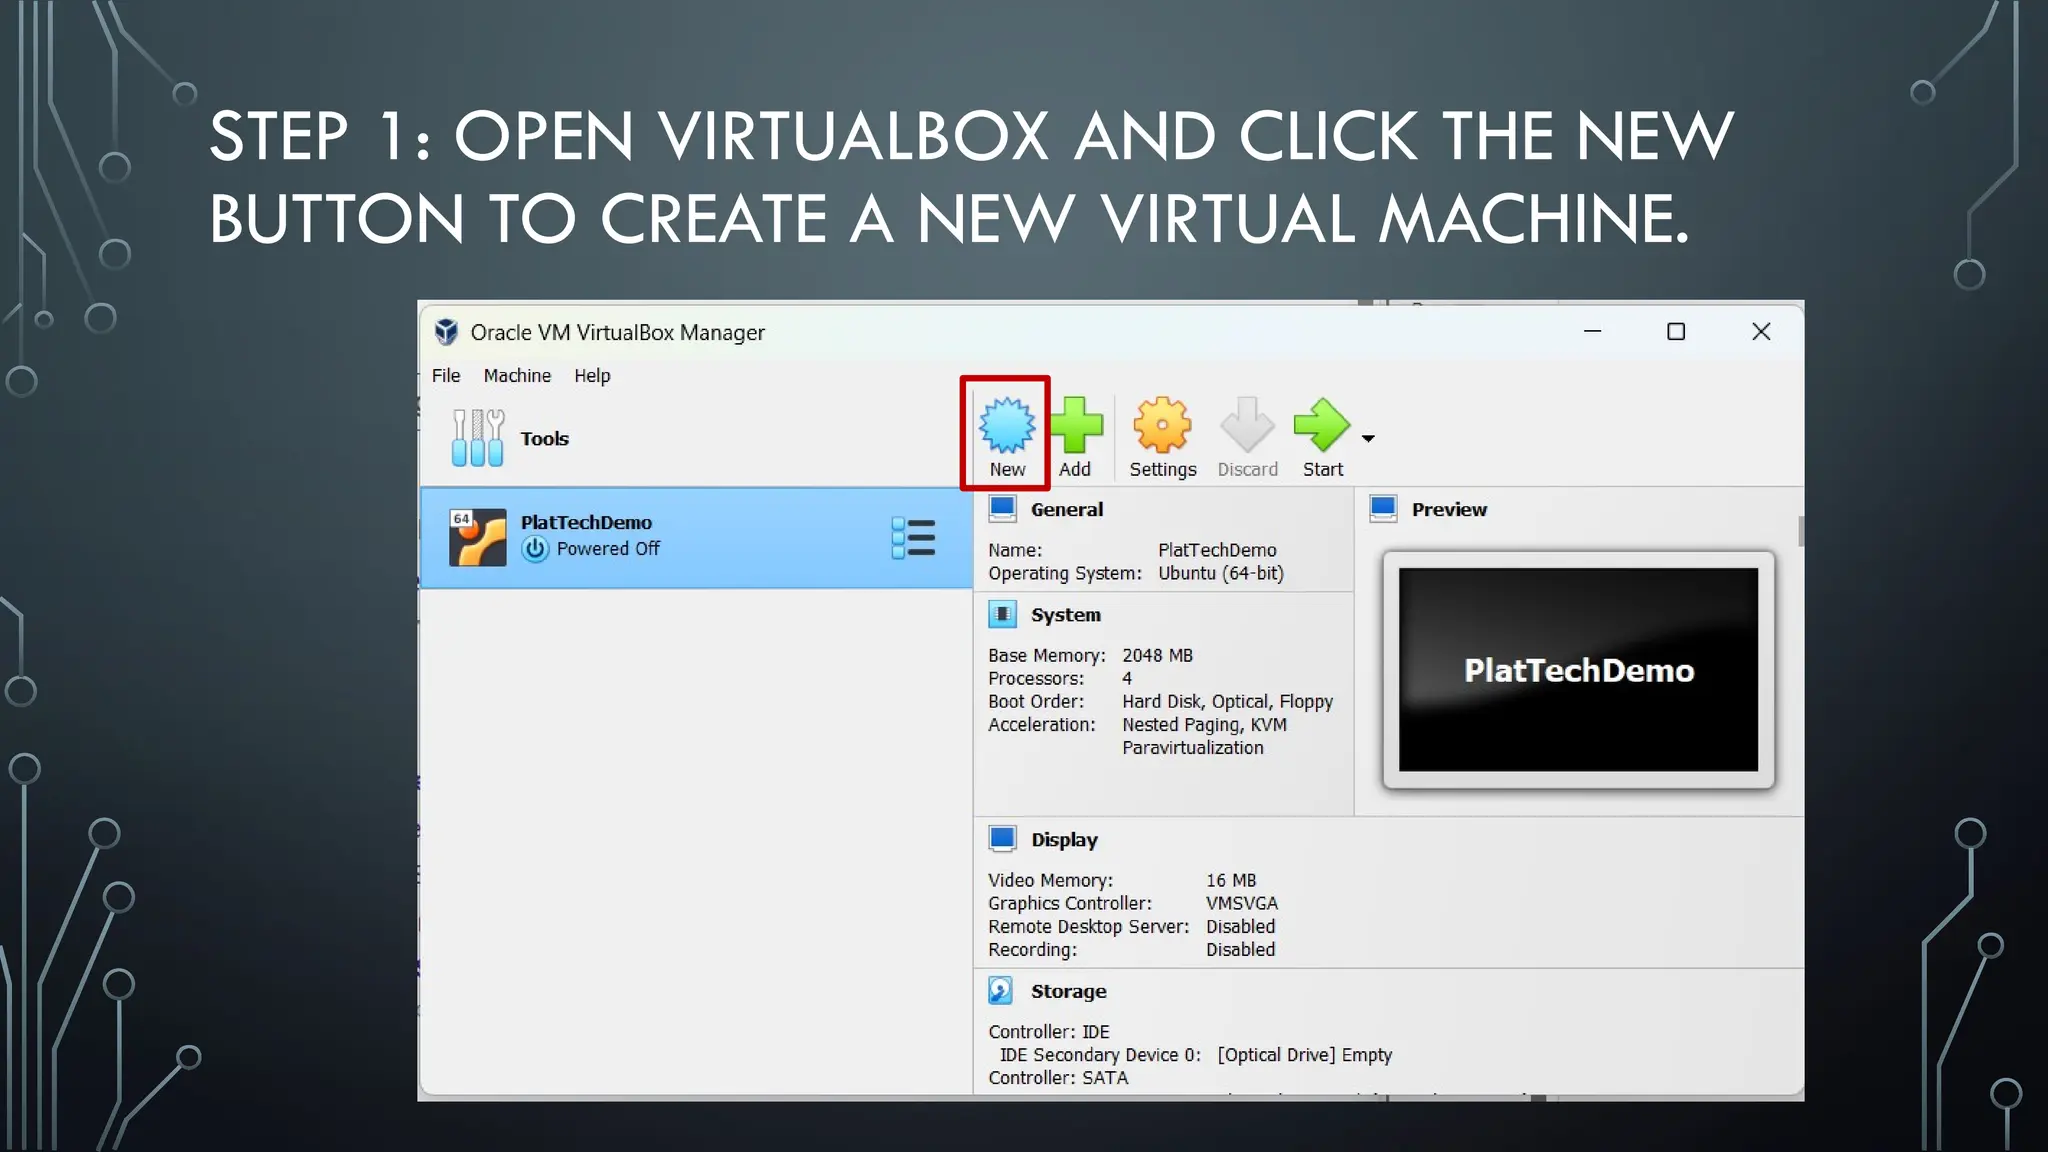Open the Storage section heading link

(x=1069, y=991)
